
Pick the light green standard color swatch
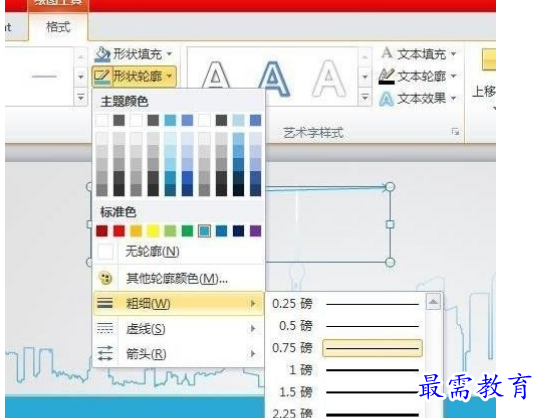click(170, 231)
